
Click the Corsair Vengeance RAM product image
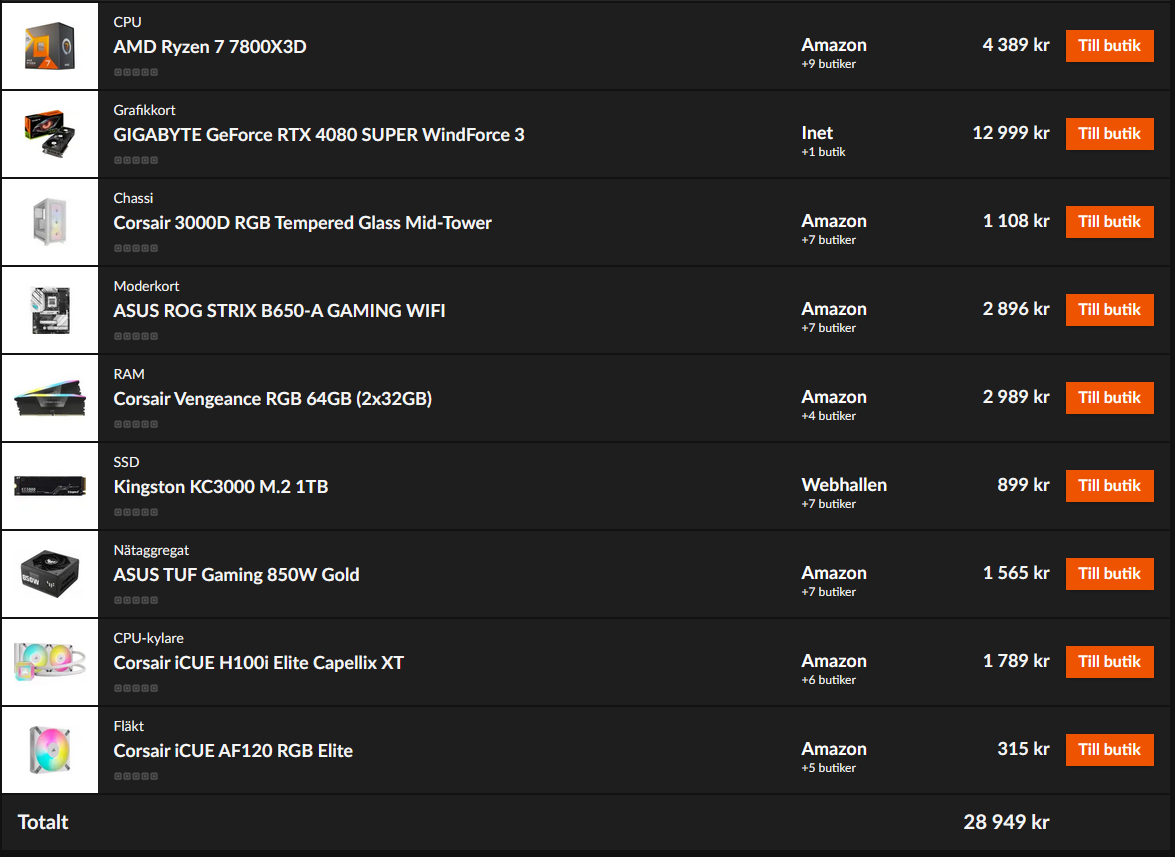tap(49, 398)
